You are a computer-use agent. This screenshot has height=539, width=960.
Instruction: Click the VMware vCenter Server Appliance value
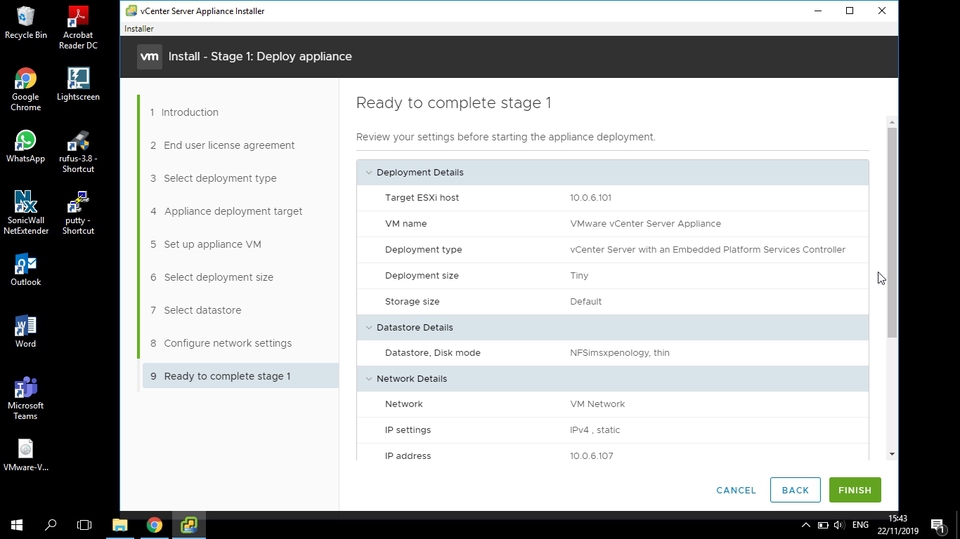[645, 224]
